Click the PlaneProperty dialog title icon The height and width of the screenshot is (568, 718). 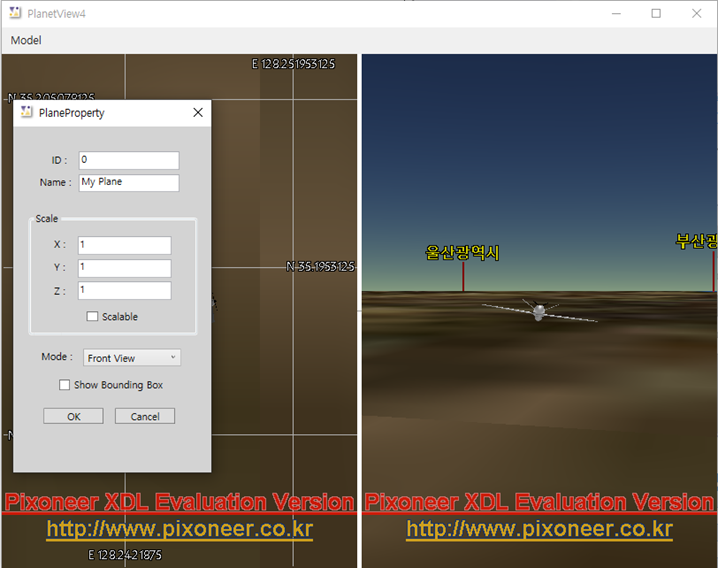coord(26,112)
